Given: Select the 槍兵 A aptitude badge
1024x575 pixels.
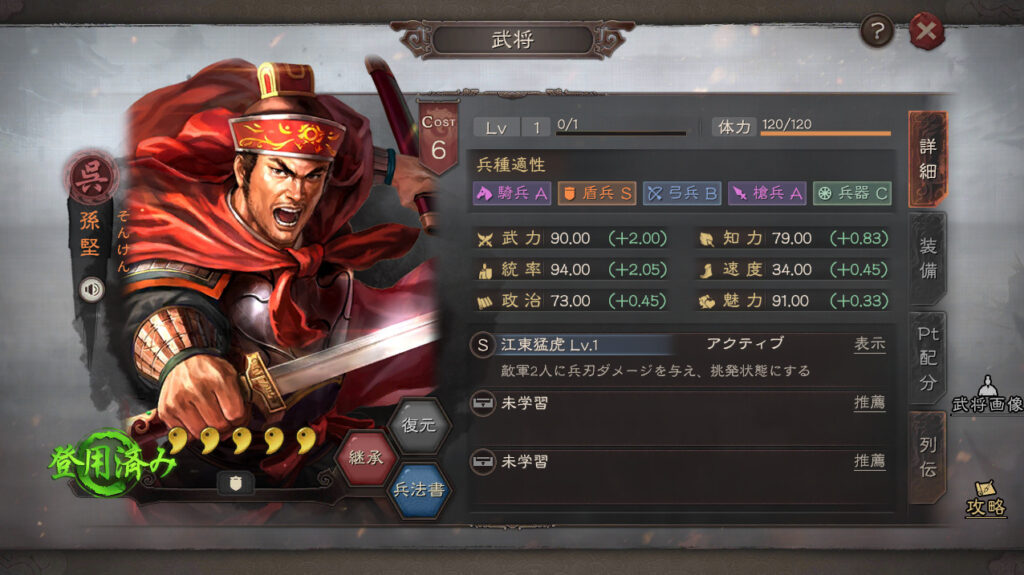Looking at the screenshot, I should [x=767, y=193].
